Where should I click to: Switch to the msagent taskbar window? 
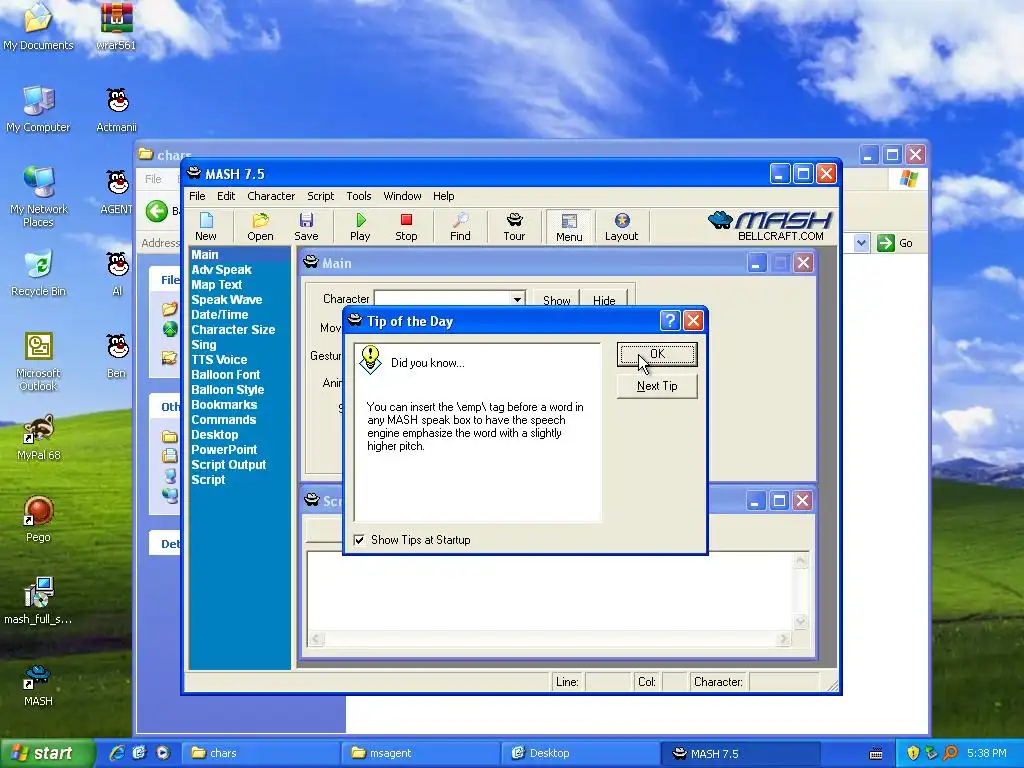(x=419, y=753)
